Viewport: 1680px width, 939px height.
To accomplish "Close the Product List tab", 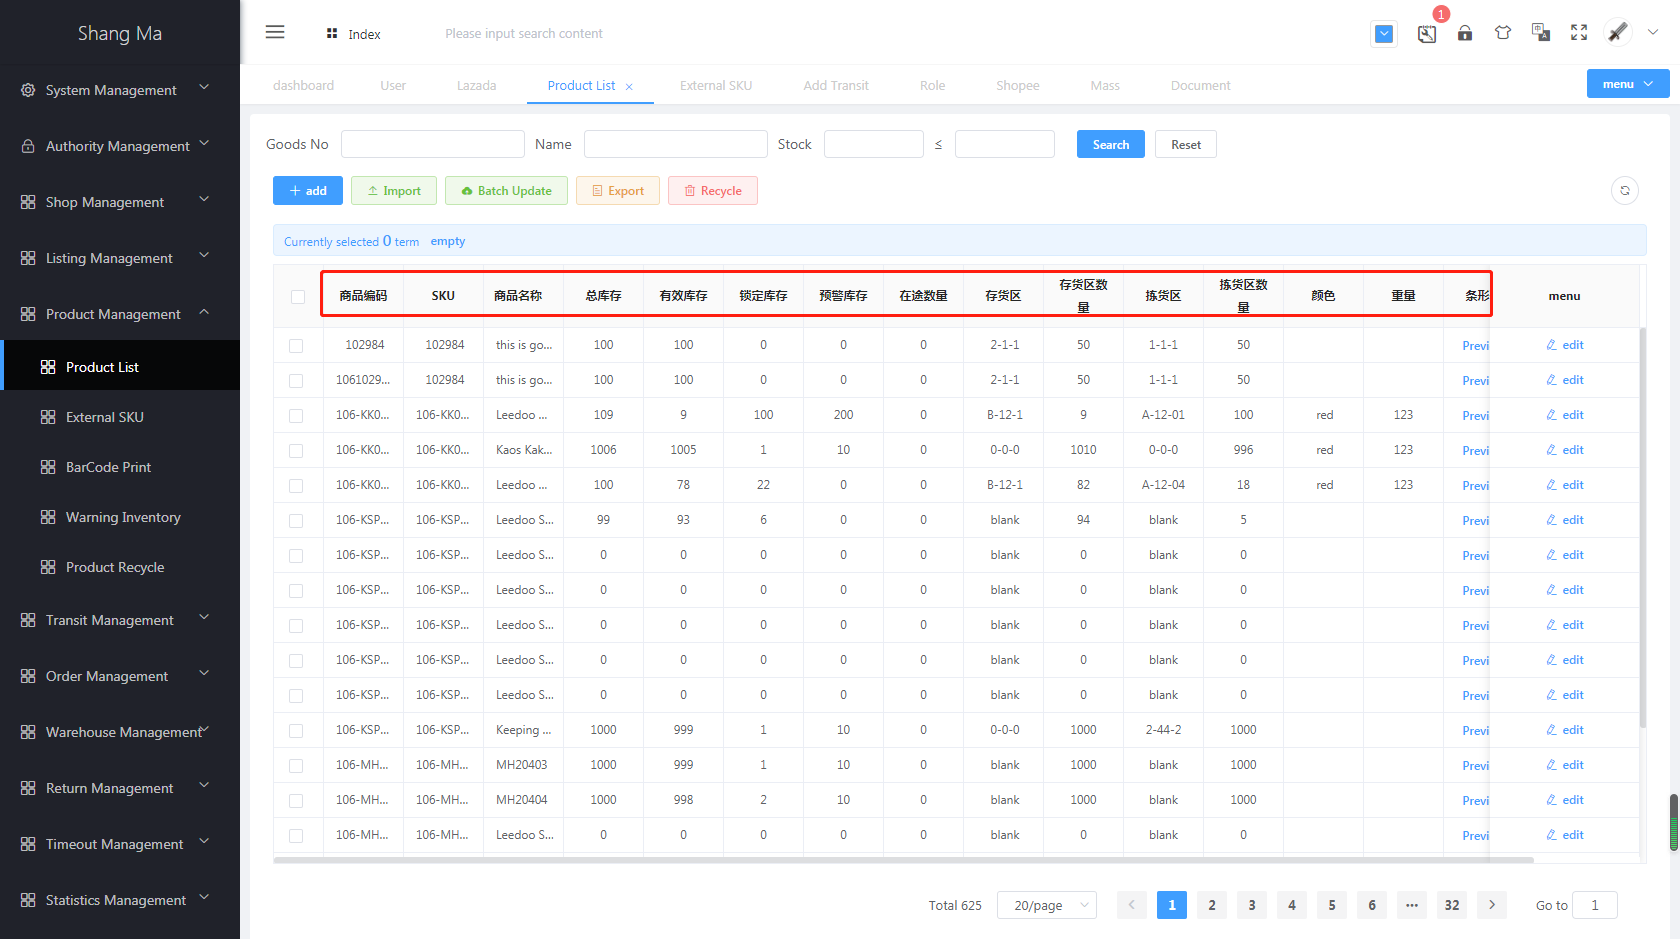I will 629,87.
